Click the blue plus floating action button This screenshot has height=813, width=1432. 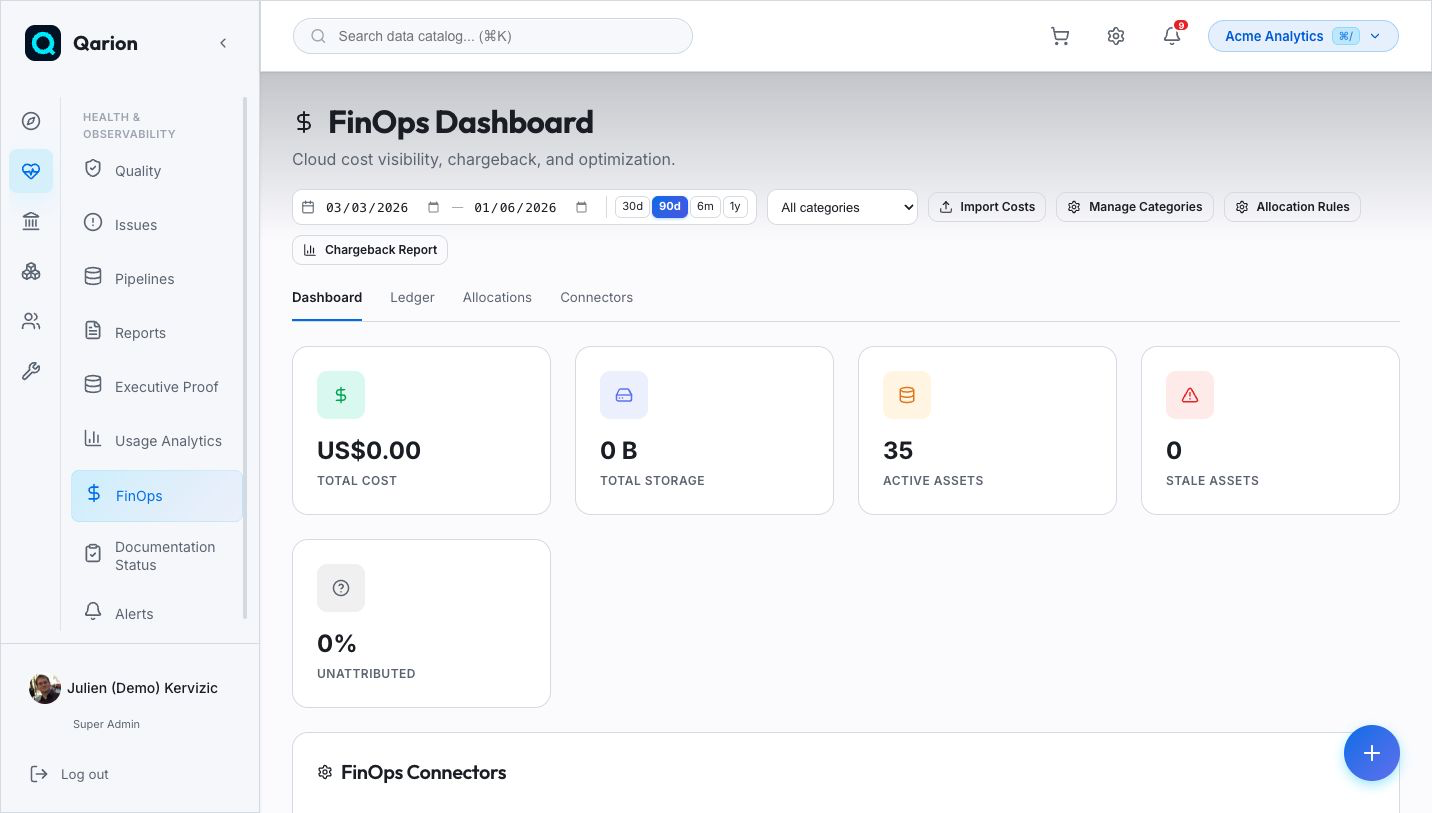[1372, 753]
